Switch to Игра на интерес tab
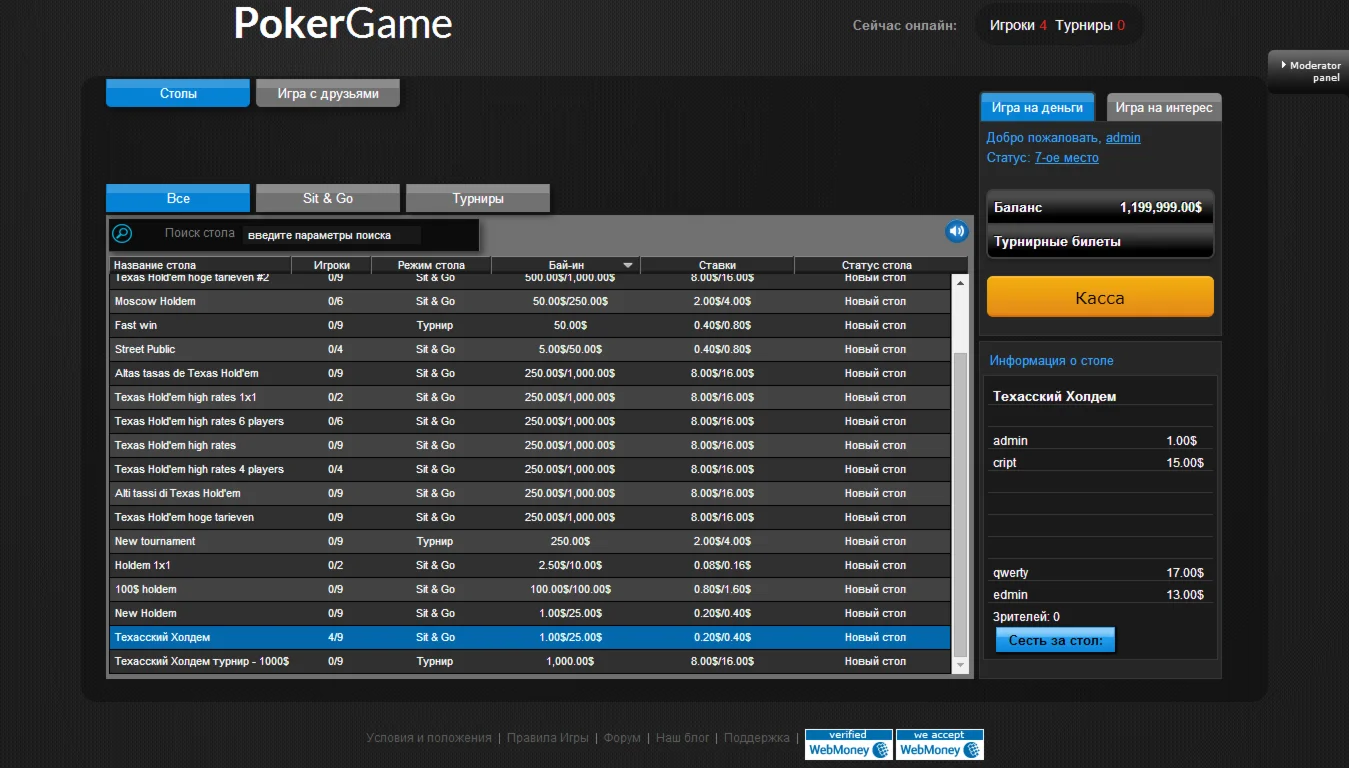This screenshot has width=1349, height=768. pos(1164,107)
